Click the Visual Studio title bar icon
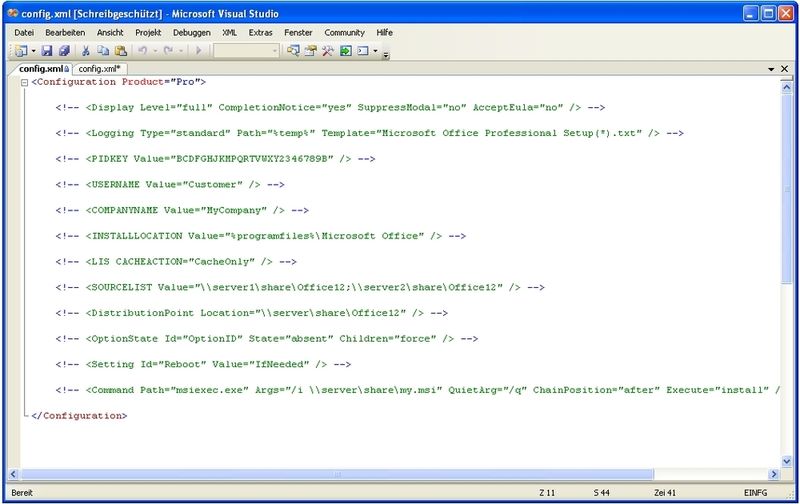 tap(13, 13)
